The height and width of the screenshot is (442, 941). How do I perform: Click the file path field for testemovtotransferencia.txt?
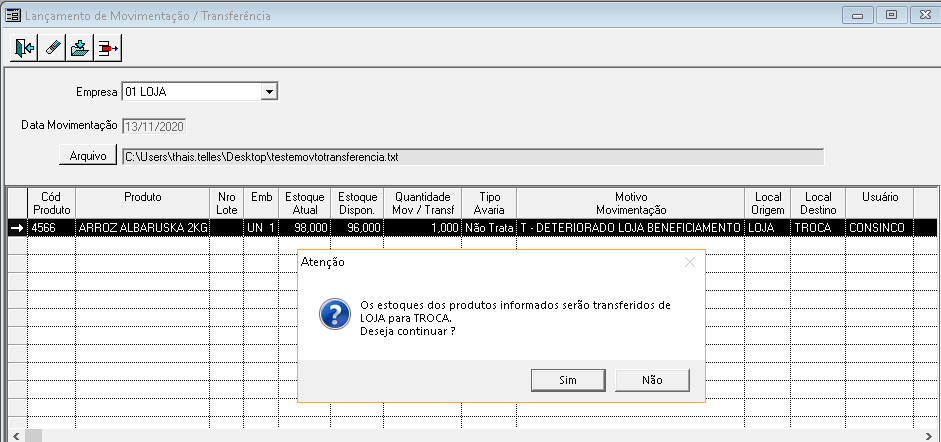tap(473, 157)
